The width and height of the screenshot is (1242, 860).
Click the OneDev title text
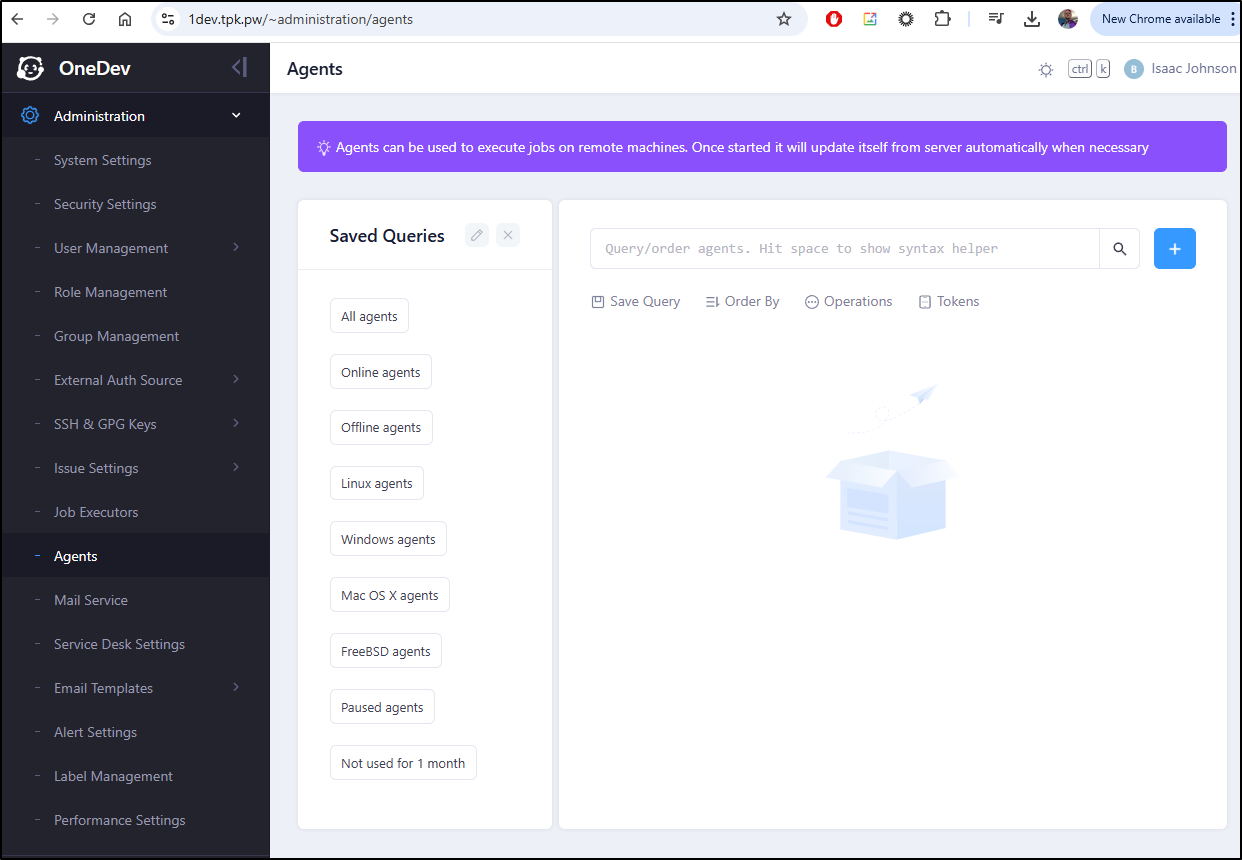pyautogui.click(x=94, y=68)
